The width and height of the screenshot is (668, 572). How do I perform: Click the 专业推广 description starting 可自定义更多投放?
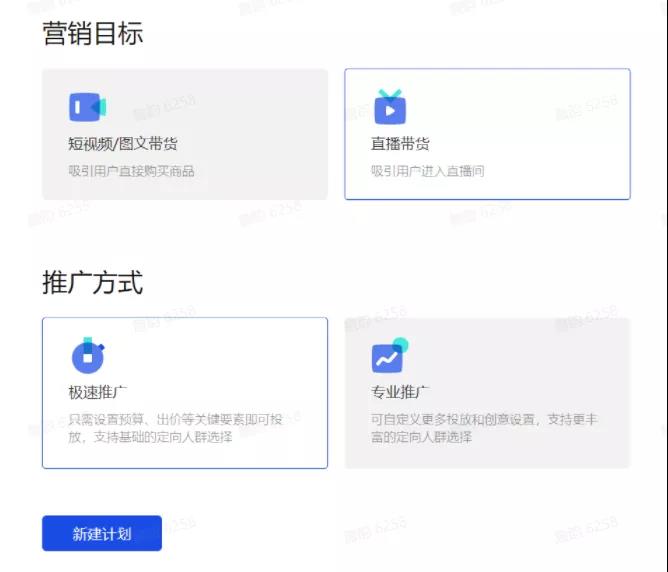(484, 428)
